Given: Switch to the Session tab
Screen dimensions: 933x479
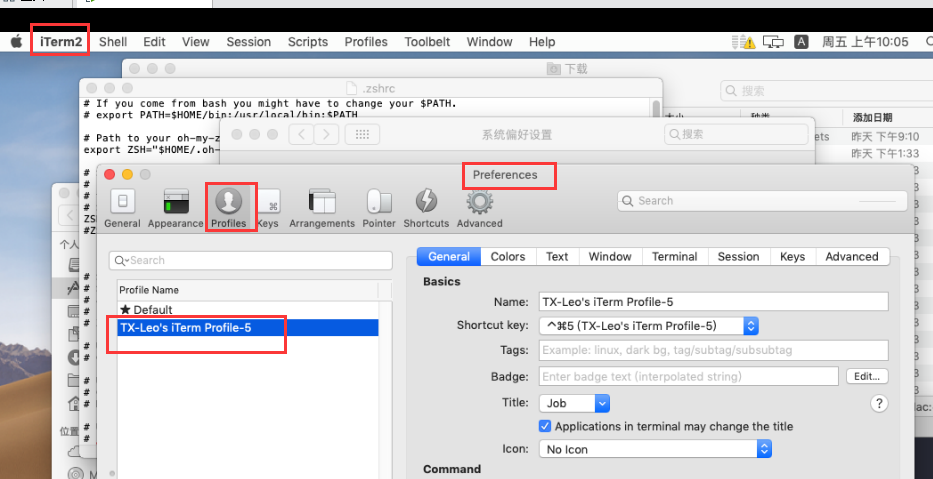Looking at the screenshot, I should click(x=738, y=256).
